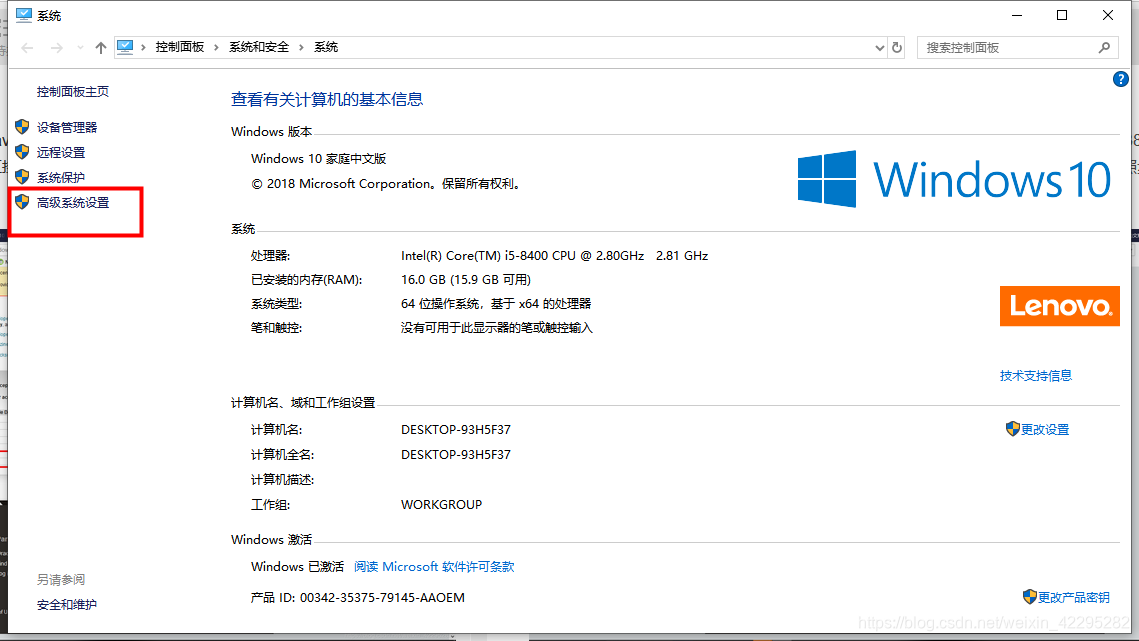
Task: Click the help question mark icon
Action: [1120, 79]
